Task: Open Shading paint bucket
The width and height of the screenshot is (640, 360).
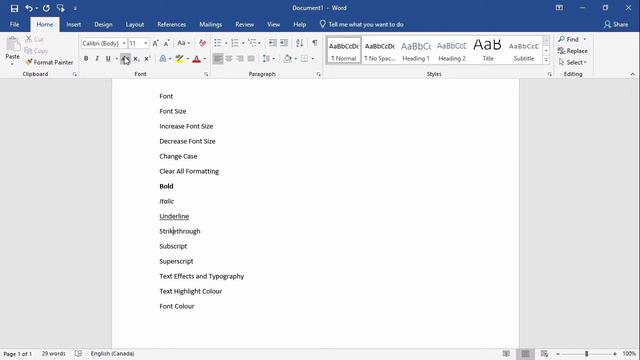Action: (287, 59)
